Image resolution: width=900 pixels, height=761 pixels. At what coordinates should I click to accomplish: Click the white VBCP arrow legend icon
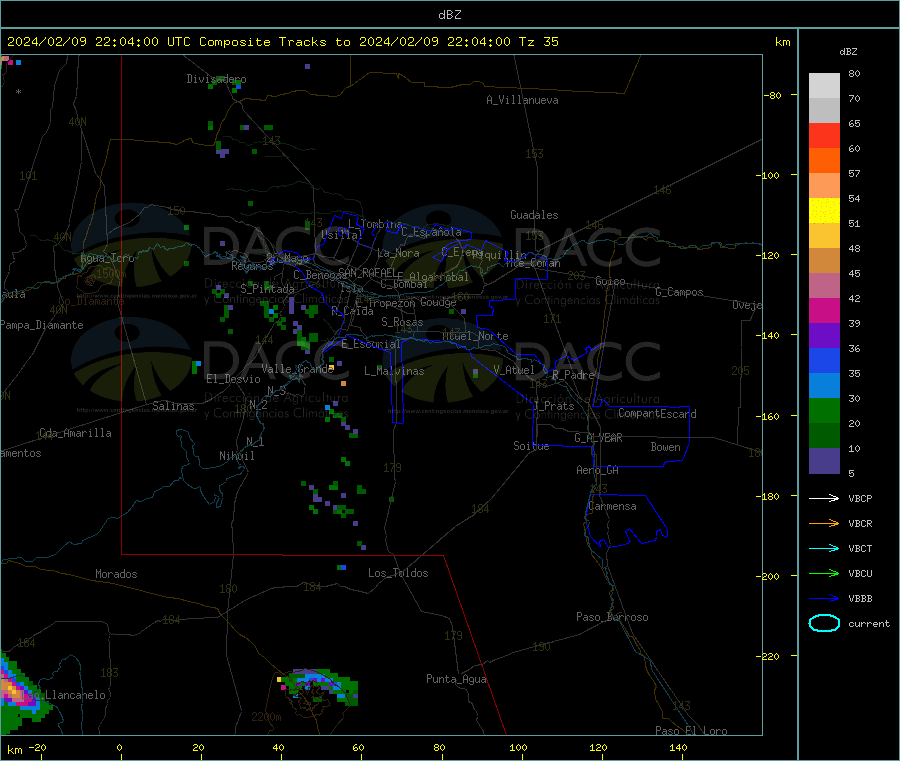824,498
